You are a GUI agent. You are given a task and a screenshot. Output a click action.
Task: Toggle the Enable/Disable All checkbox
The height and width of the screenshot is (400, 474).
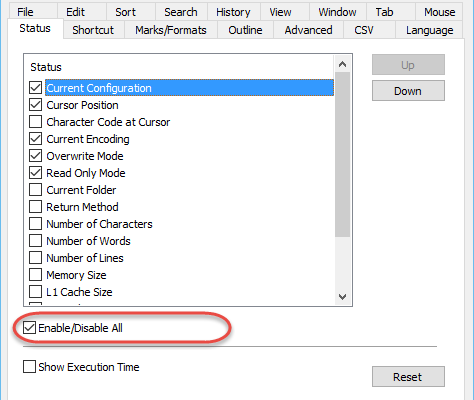tap(29, 328)
